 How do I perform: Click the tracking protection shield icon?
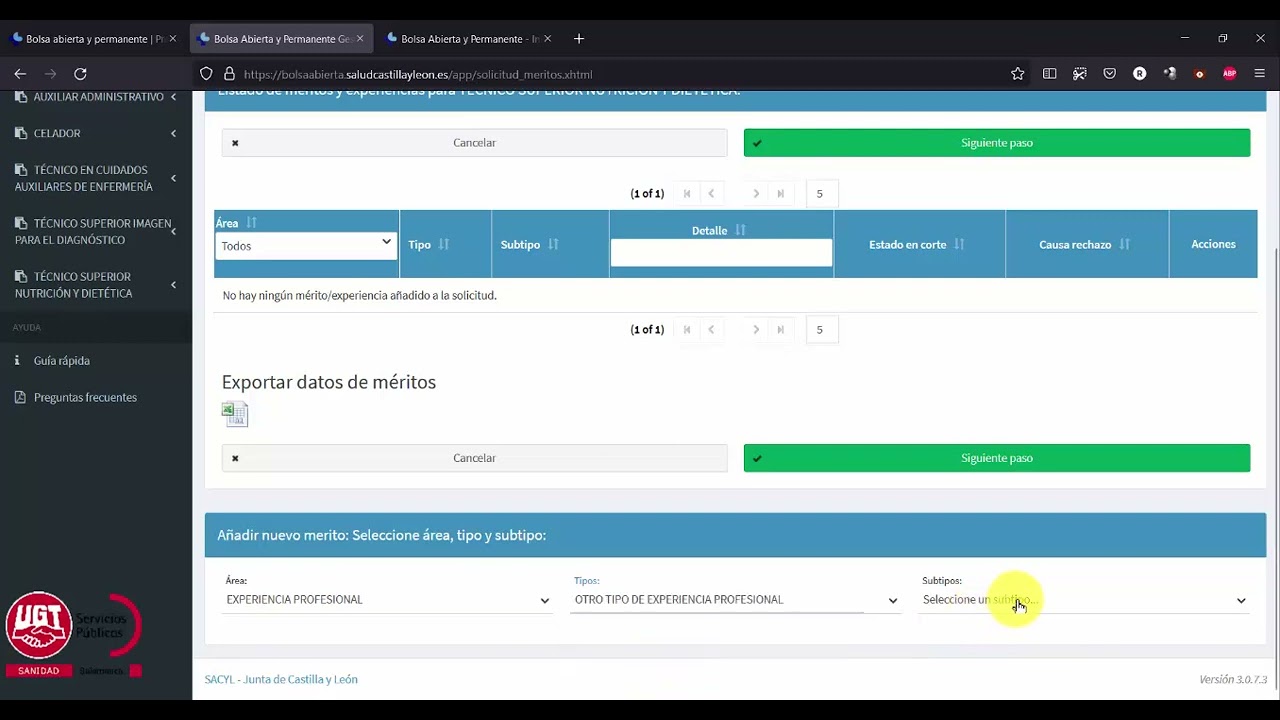click(206, 74)
